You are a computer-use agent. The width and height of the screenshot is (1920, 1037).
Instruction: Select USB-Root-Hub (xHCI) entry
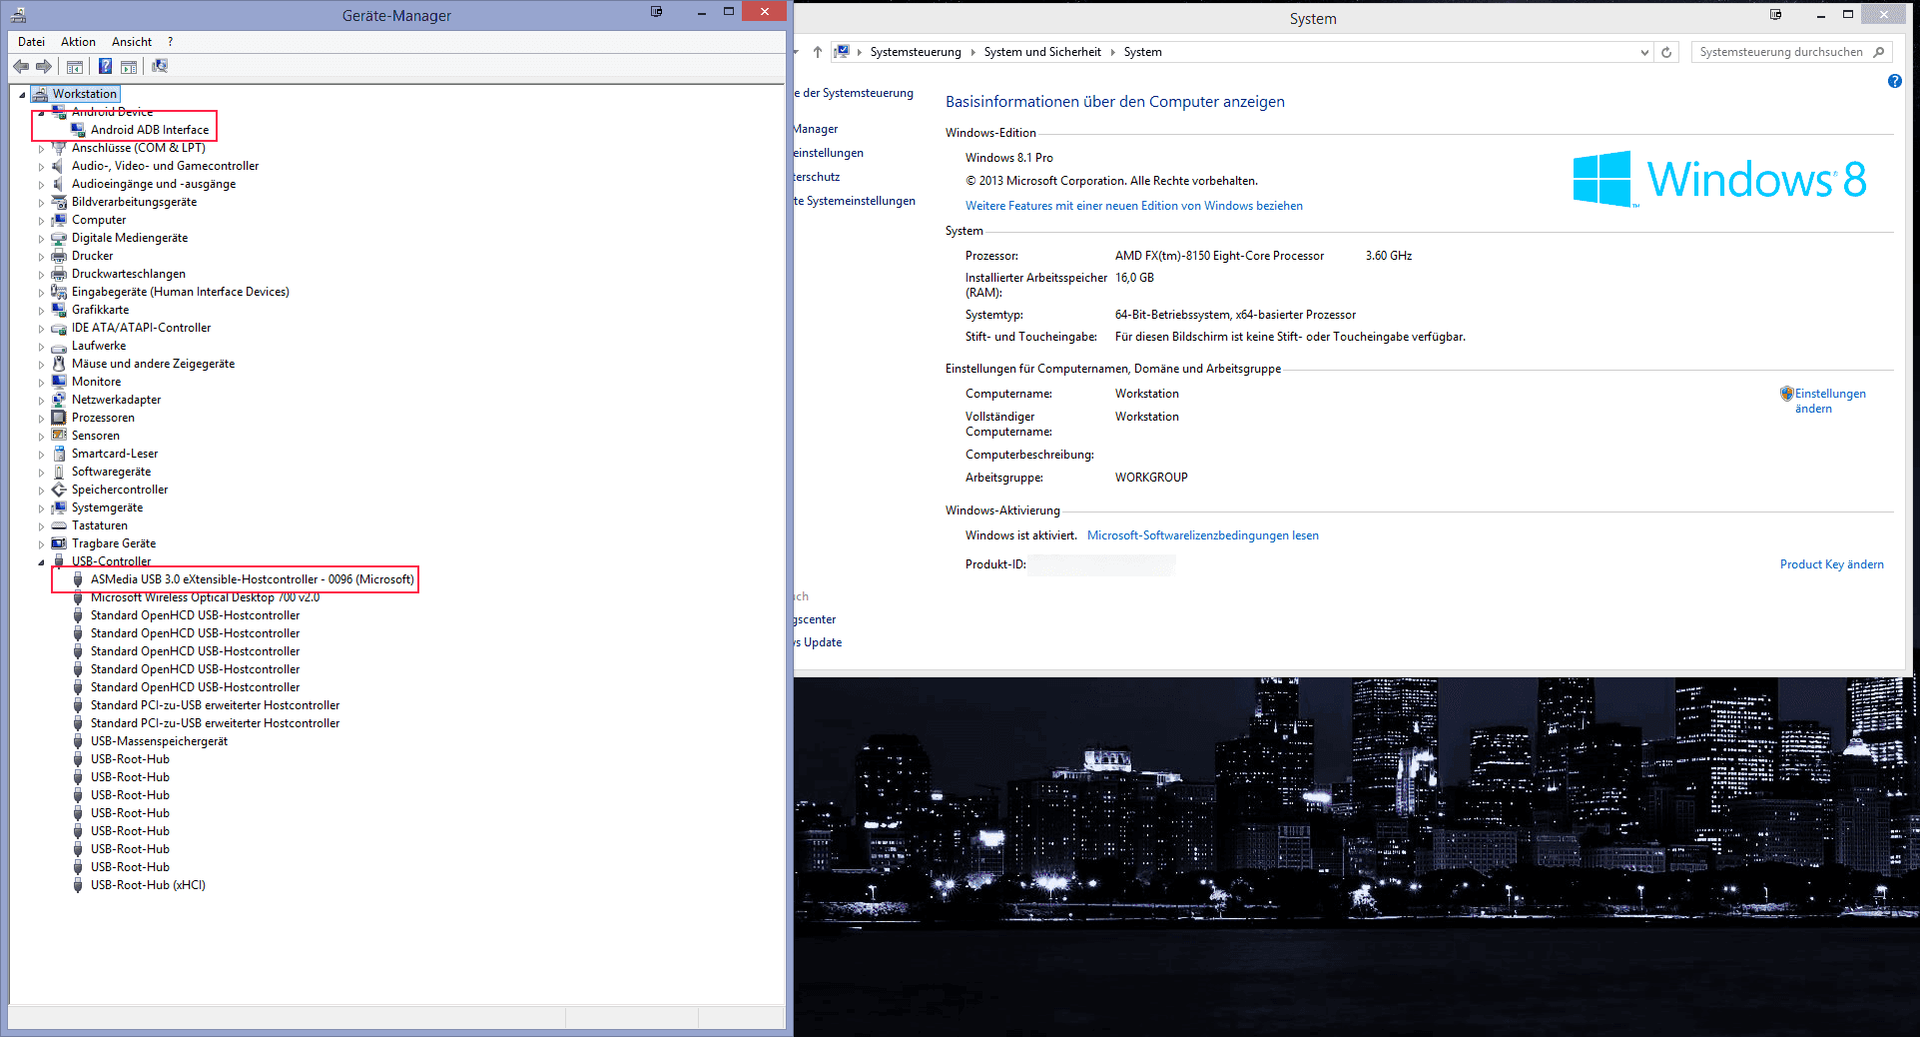coord(148,886)
